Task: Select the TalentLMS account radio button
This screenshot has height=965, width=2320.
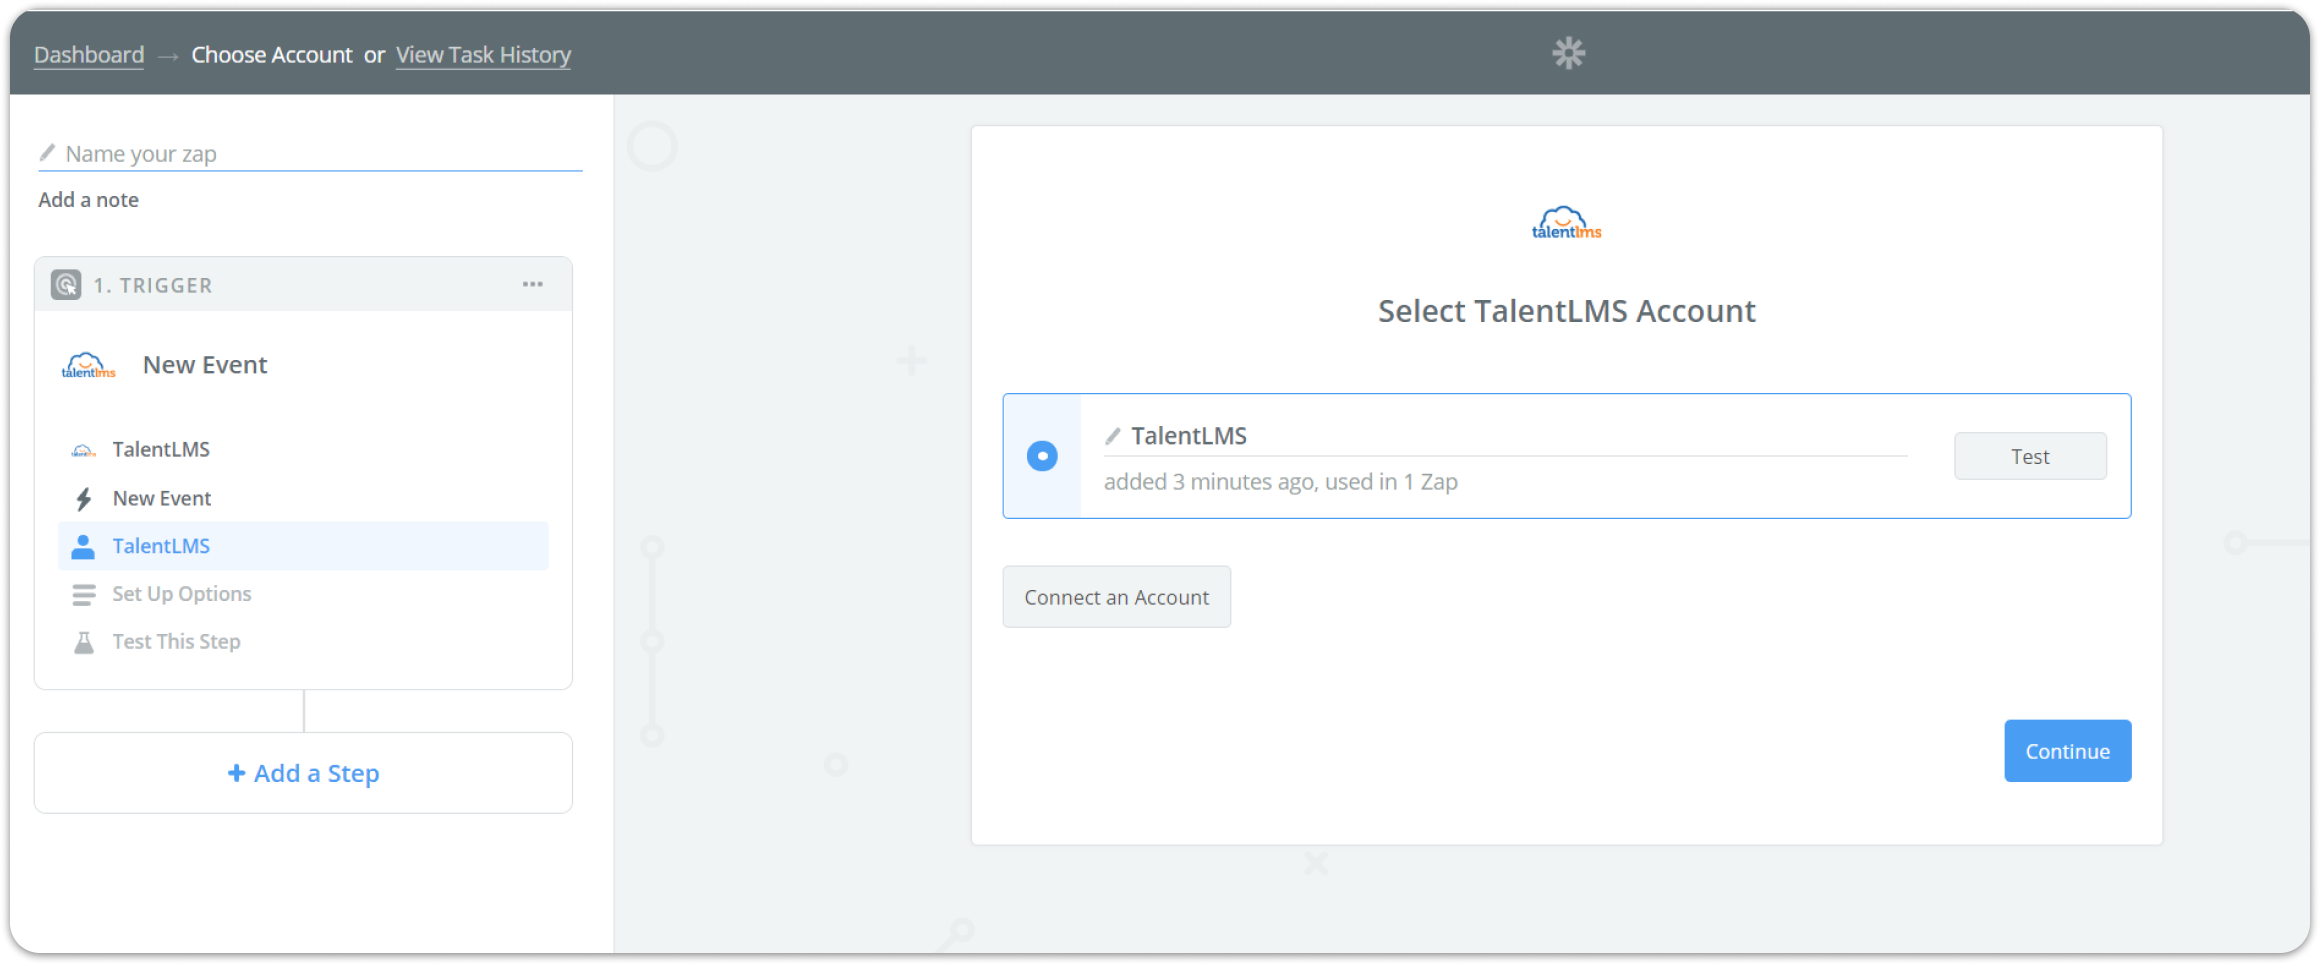Action: [1042, 456]
